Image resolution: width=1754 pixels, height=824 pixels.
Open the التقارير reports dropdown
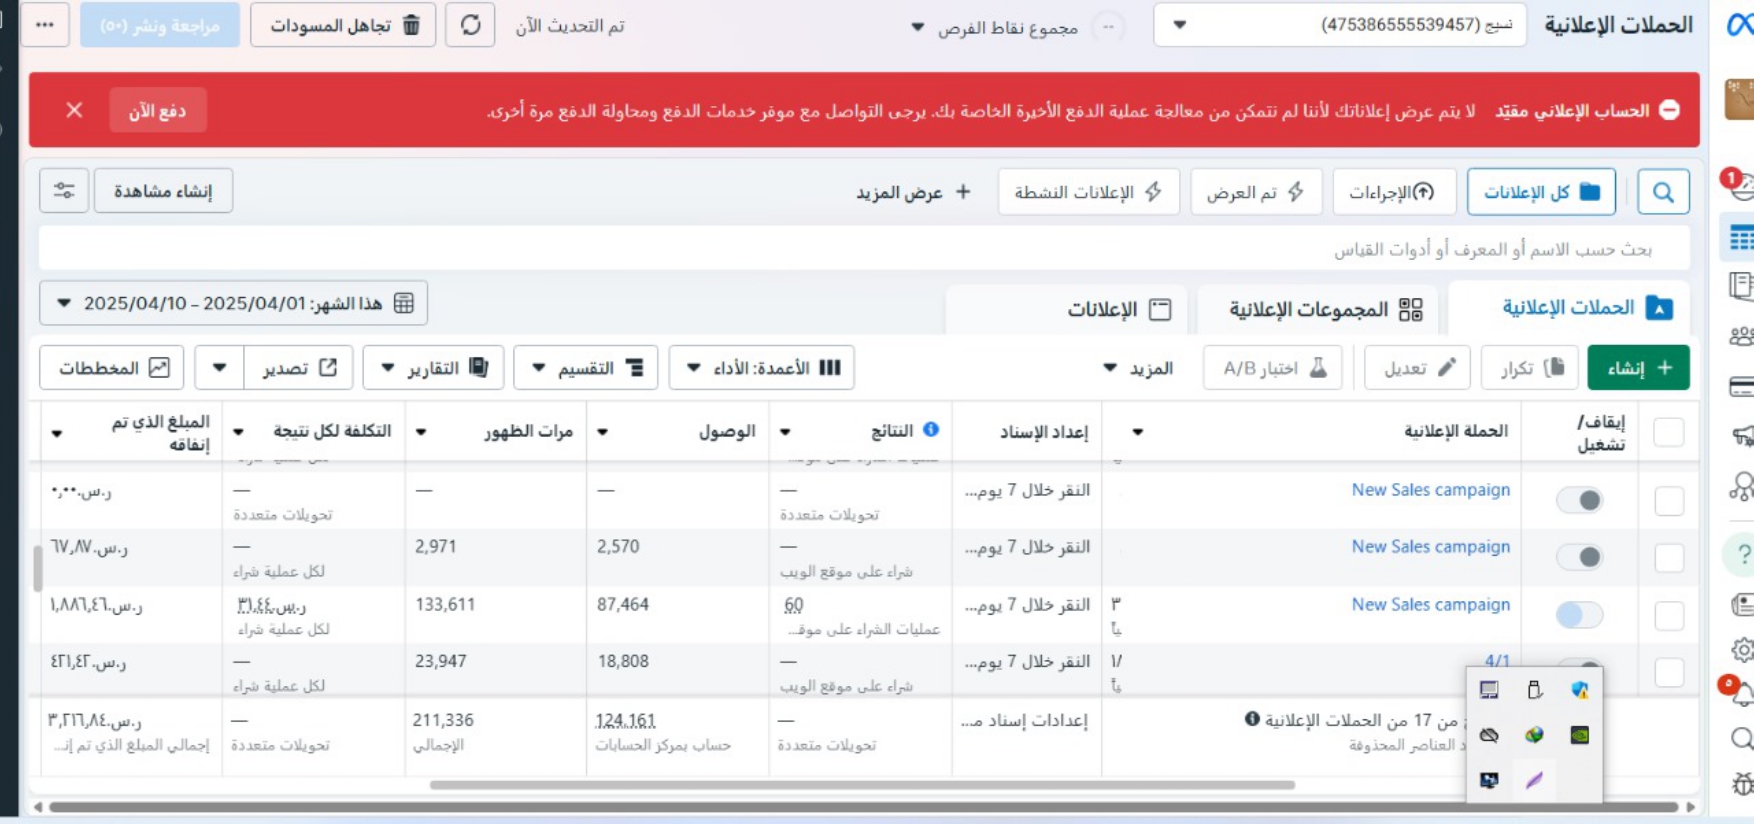[x=434, y=368]
